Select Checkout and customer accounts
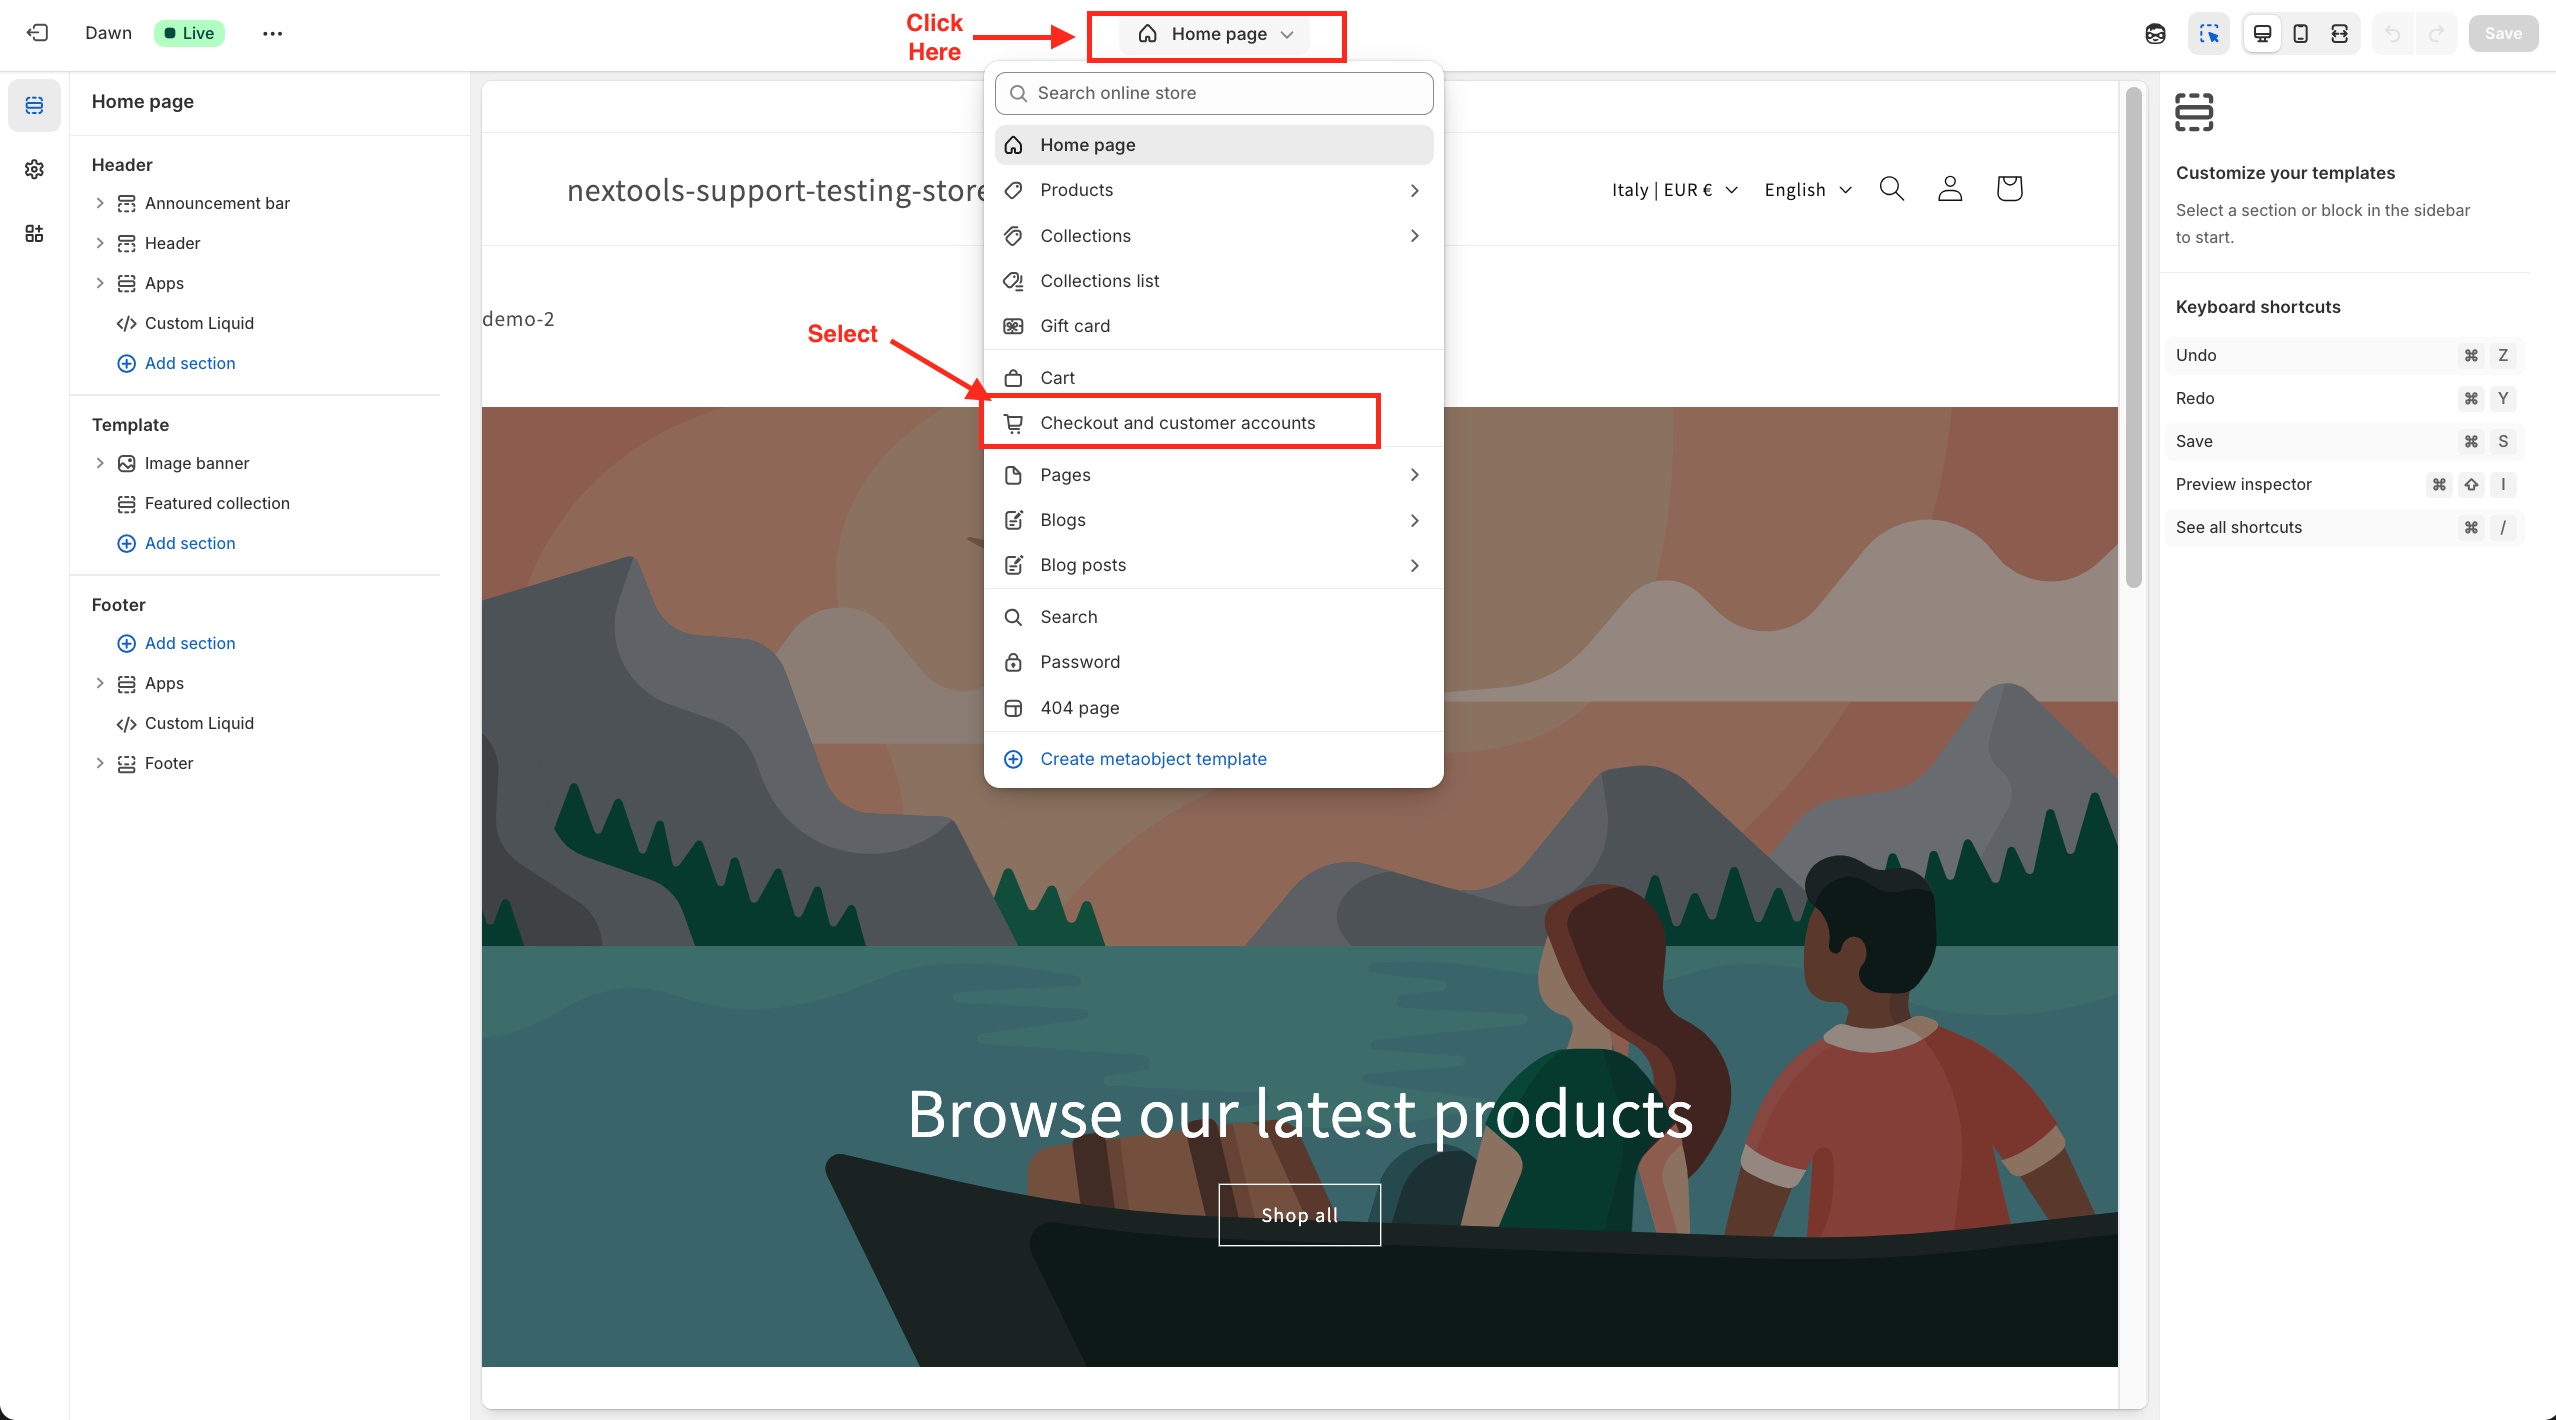The height and width of the screenshot is (1420, 2556). point(1177,423)
